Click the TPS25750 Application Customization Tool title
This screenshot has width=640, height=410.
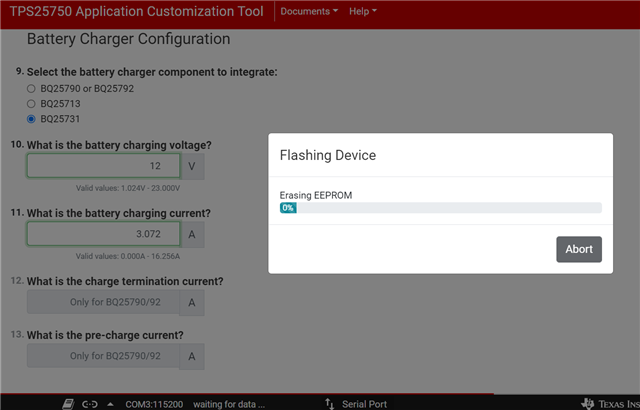coord(136,11)
